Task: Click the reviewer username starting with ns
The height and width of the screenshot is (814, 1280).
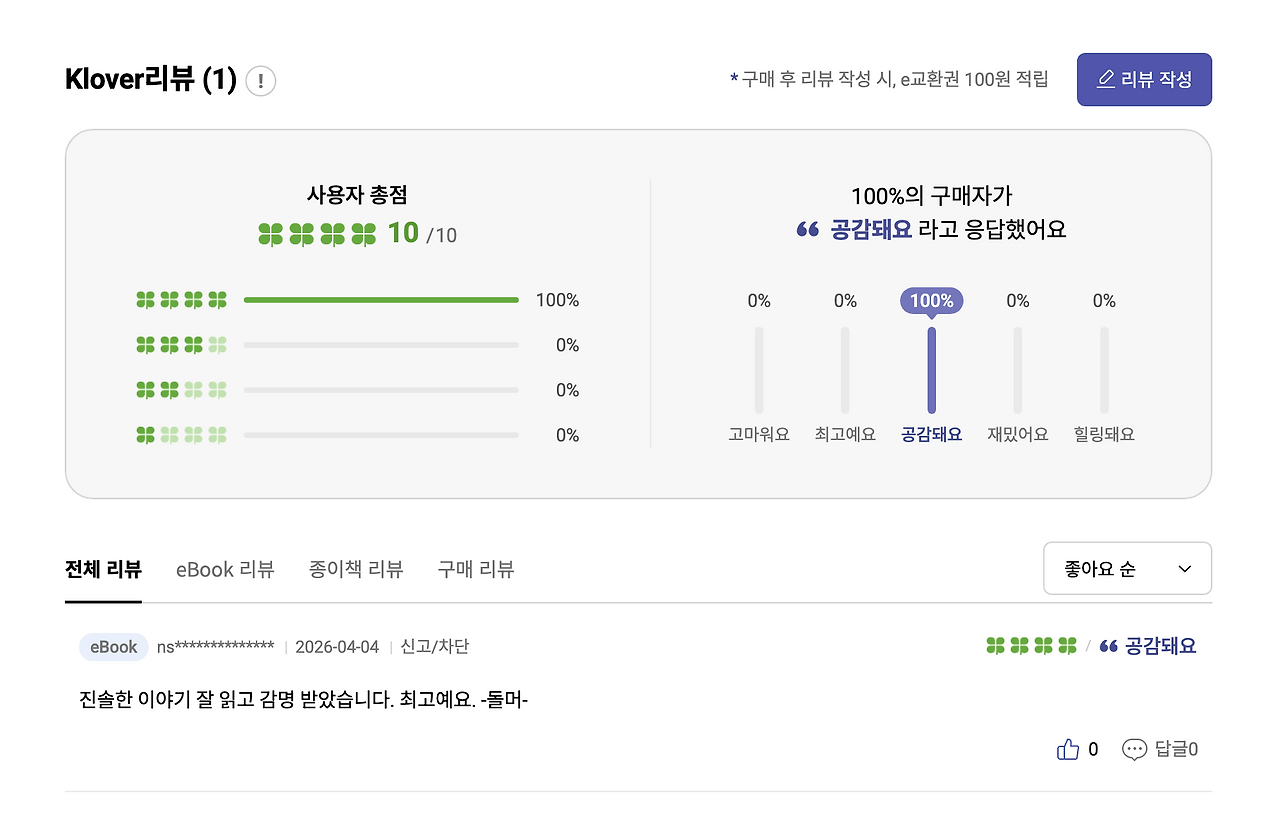Action: (215, 647)
